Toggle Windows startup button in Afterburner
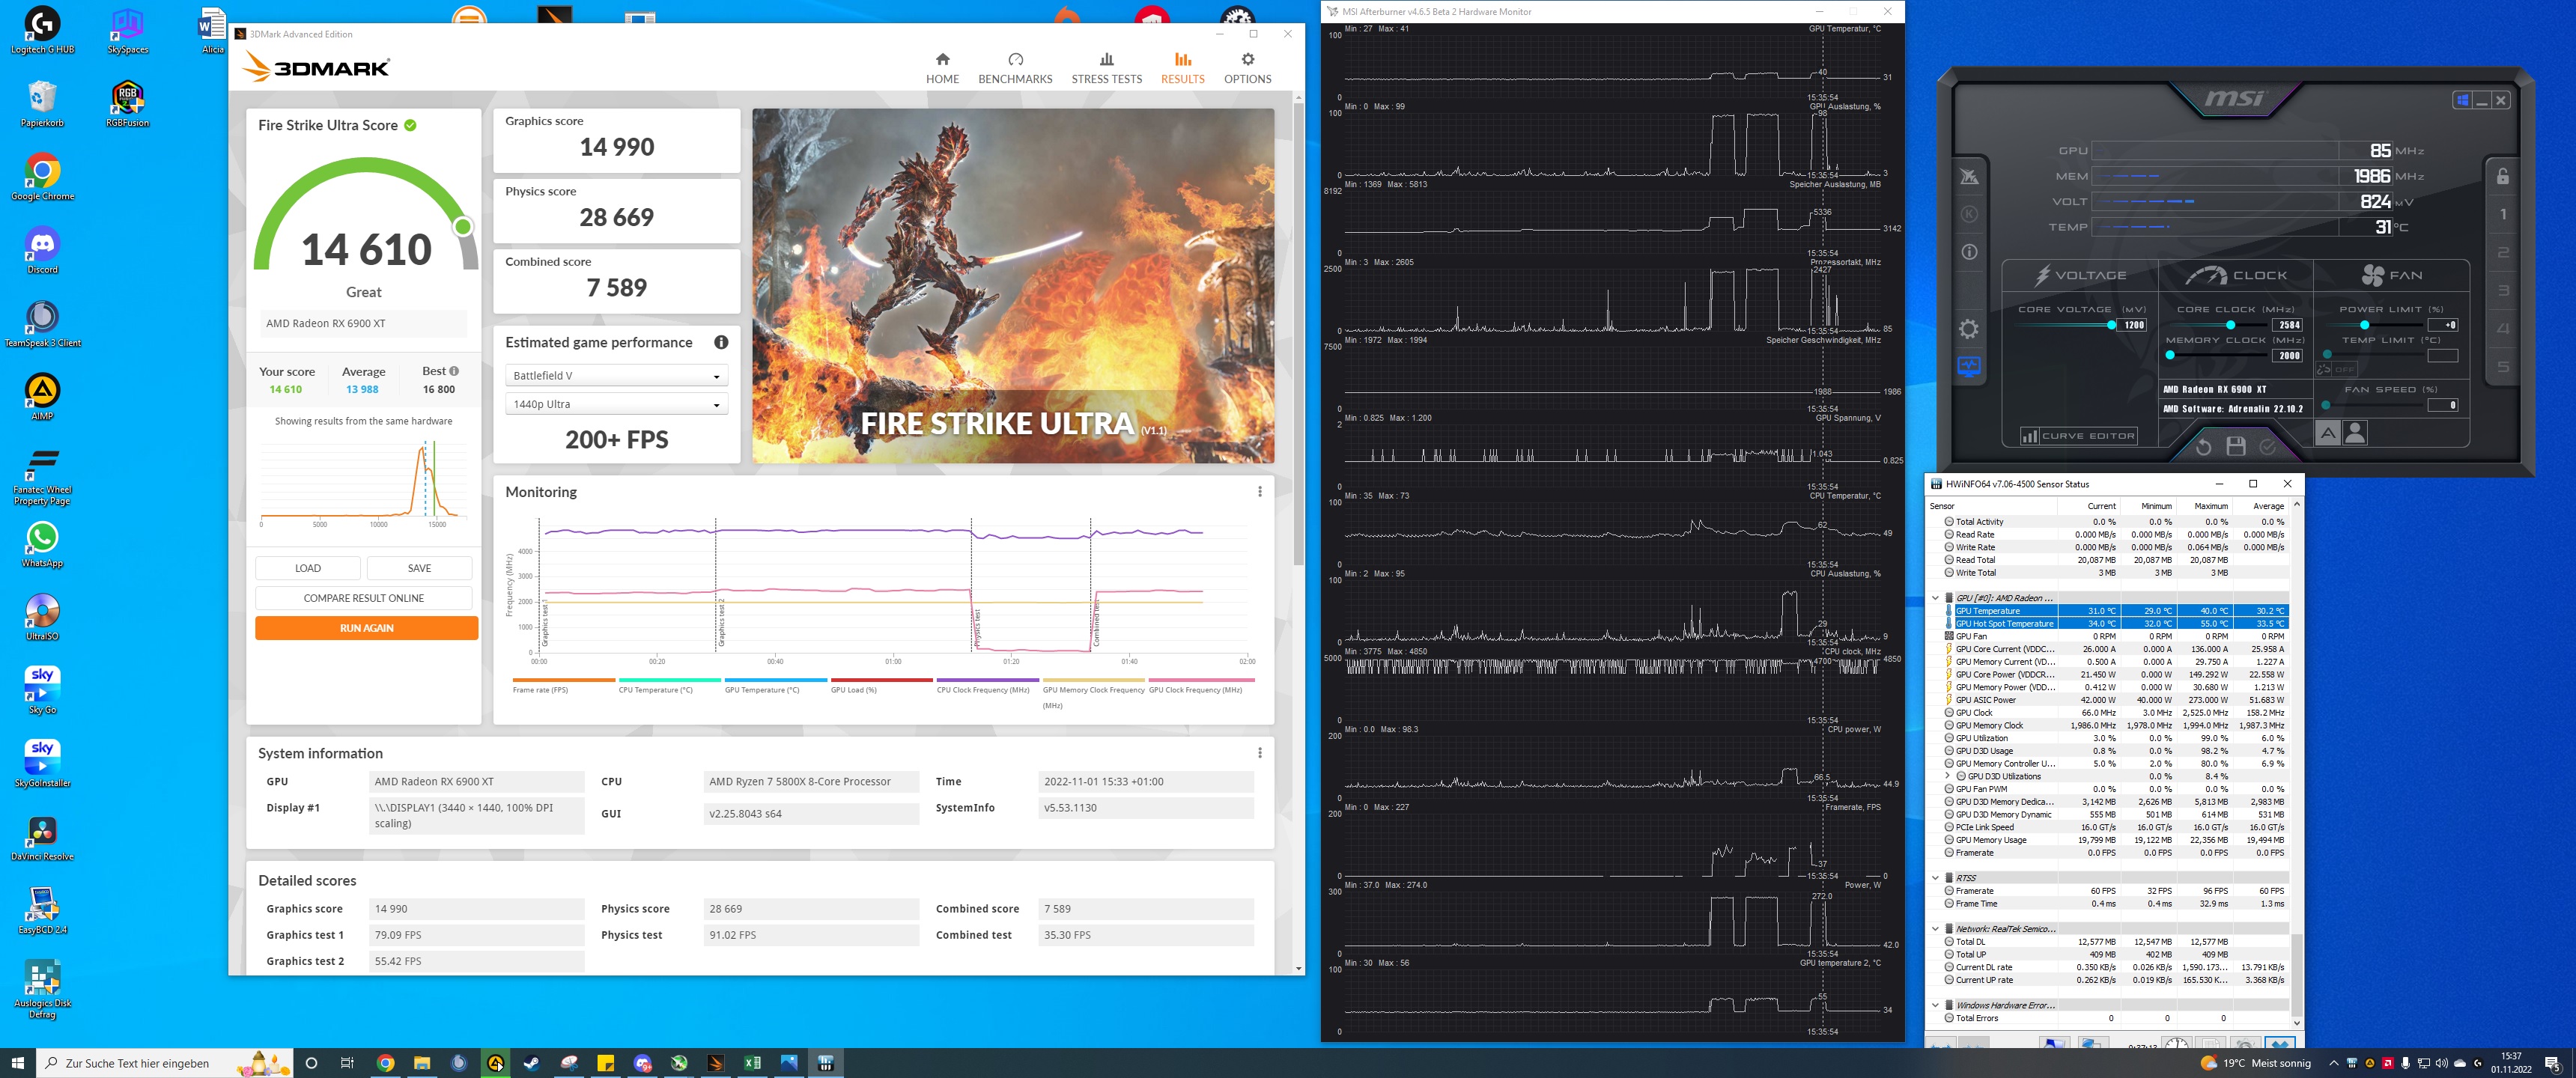The width and height of the screenshot is (2576, 1078). pyautogui.click(x=2462, y=100)
